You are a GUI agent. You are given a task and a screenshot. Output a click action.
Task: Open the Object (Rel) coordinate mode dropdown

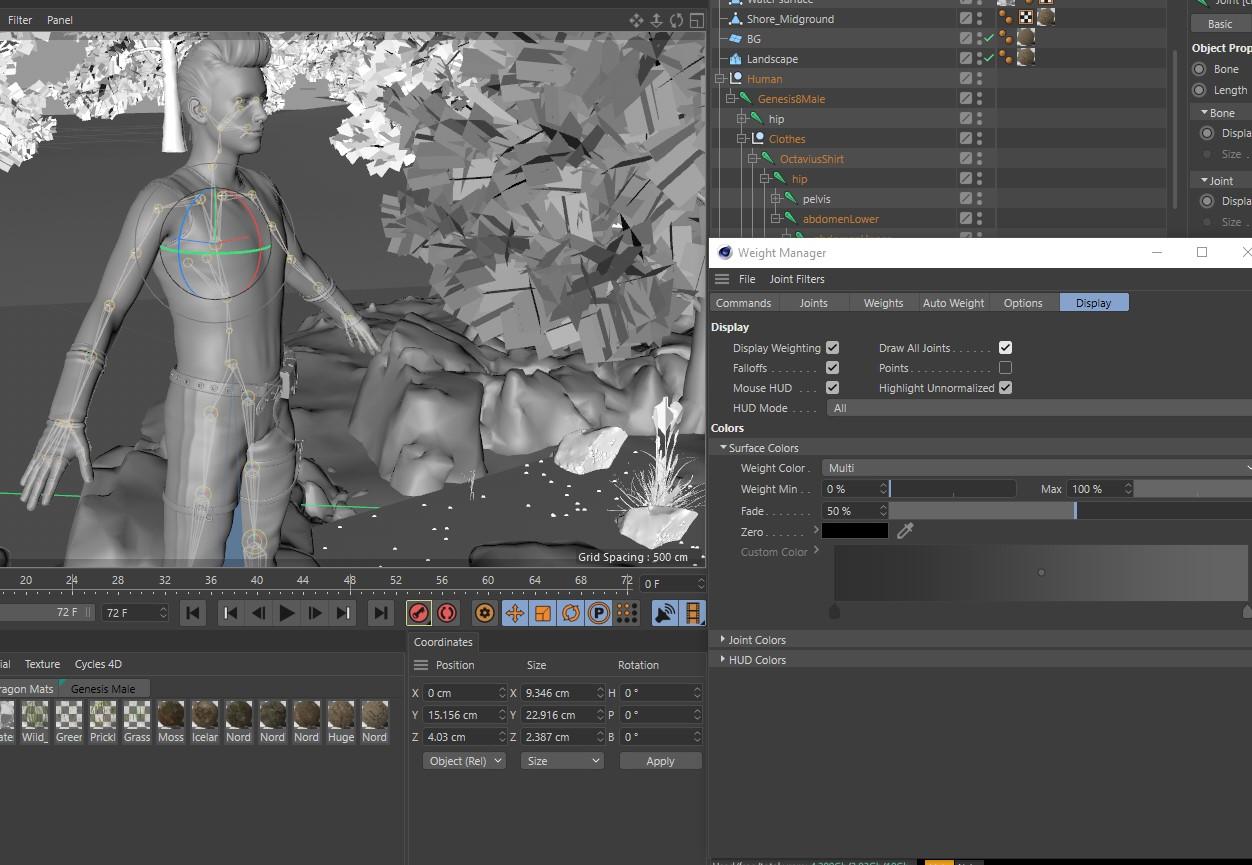(x=464, y=761)
